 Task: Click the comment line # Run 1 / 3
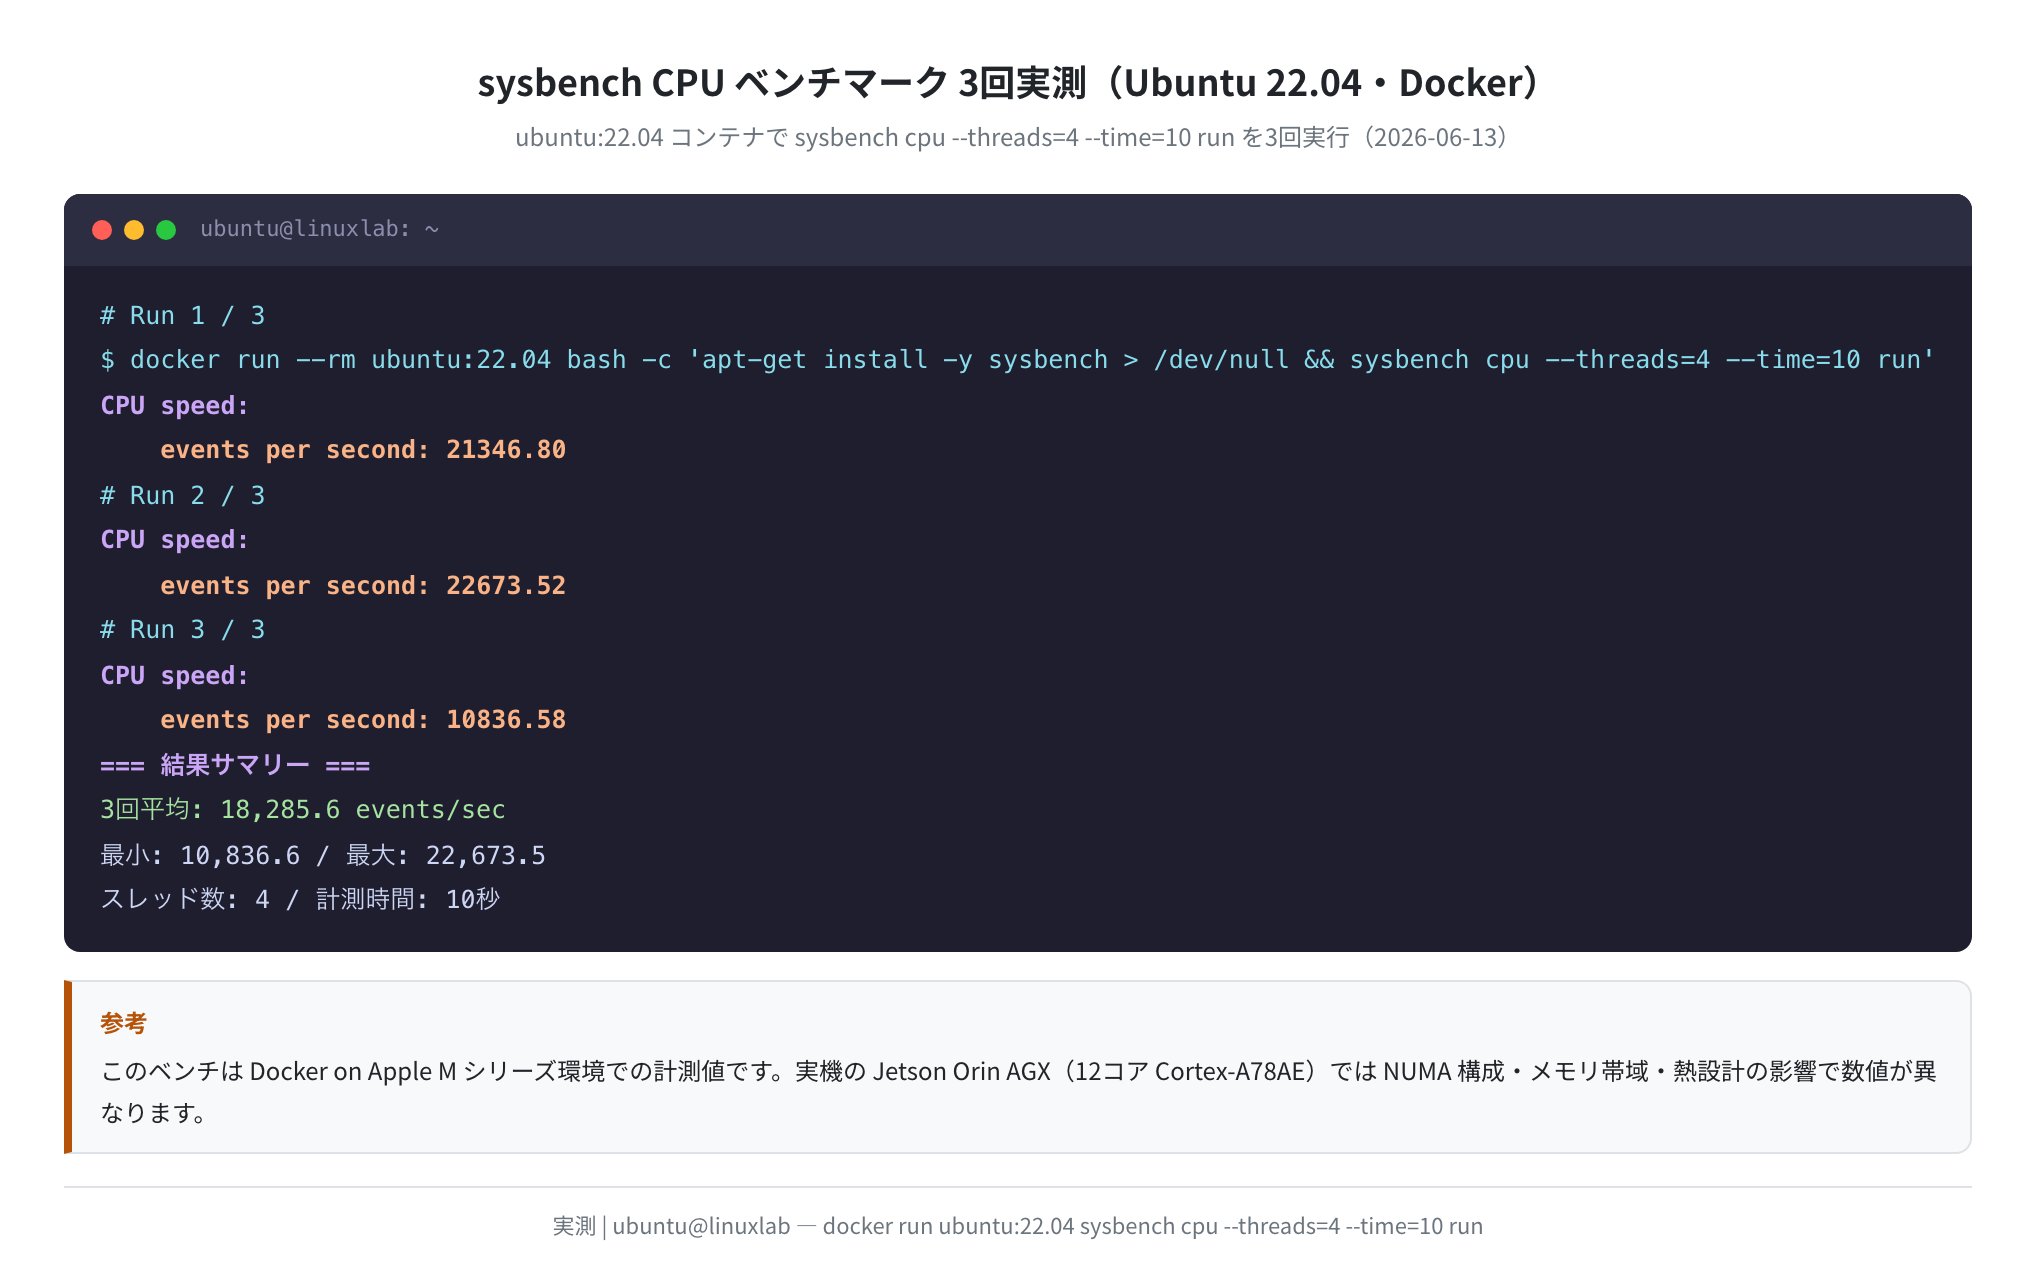tap(183, 316)
